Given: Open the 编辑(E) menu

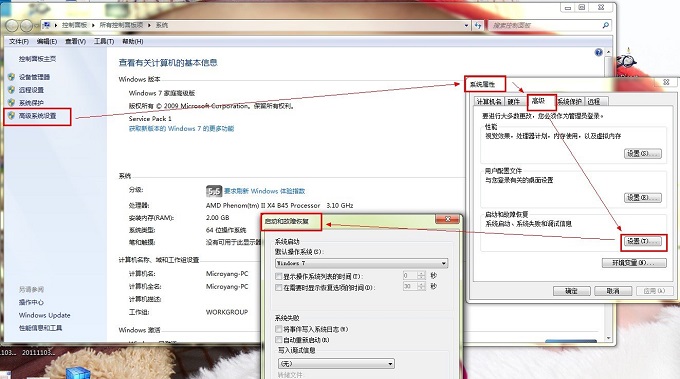Looking at the screenshot, I should 47,42.
